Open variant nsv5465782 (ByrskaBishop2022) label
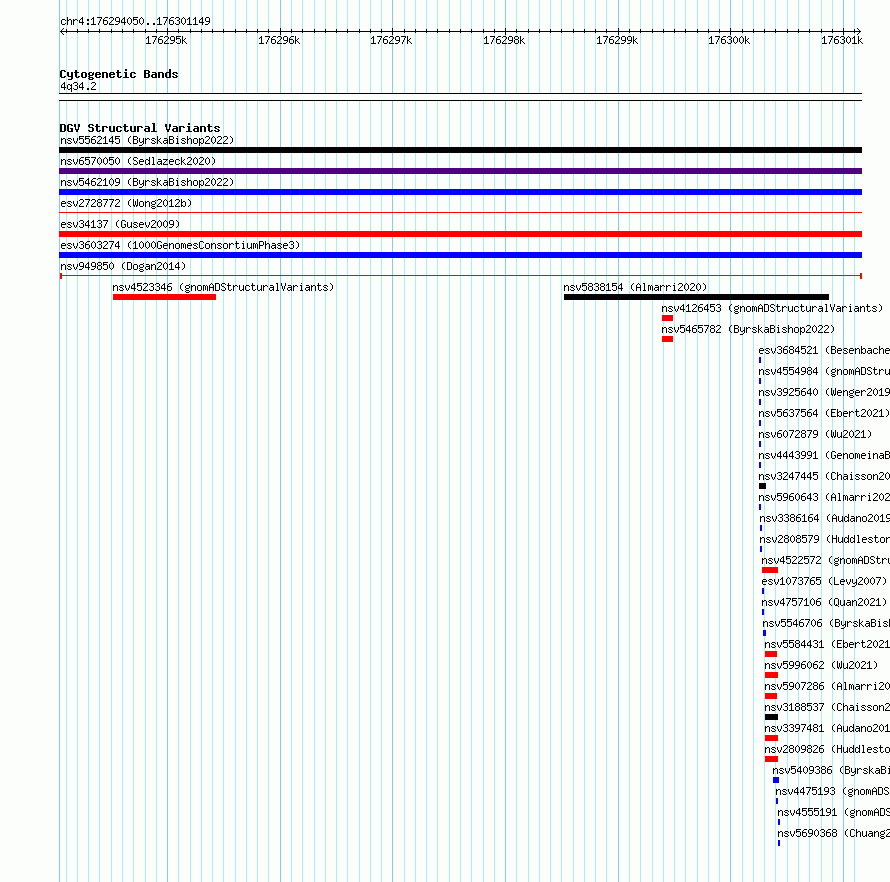This screenshot has width=890, height=882. tap(748, 329)
